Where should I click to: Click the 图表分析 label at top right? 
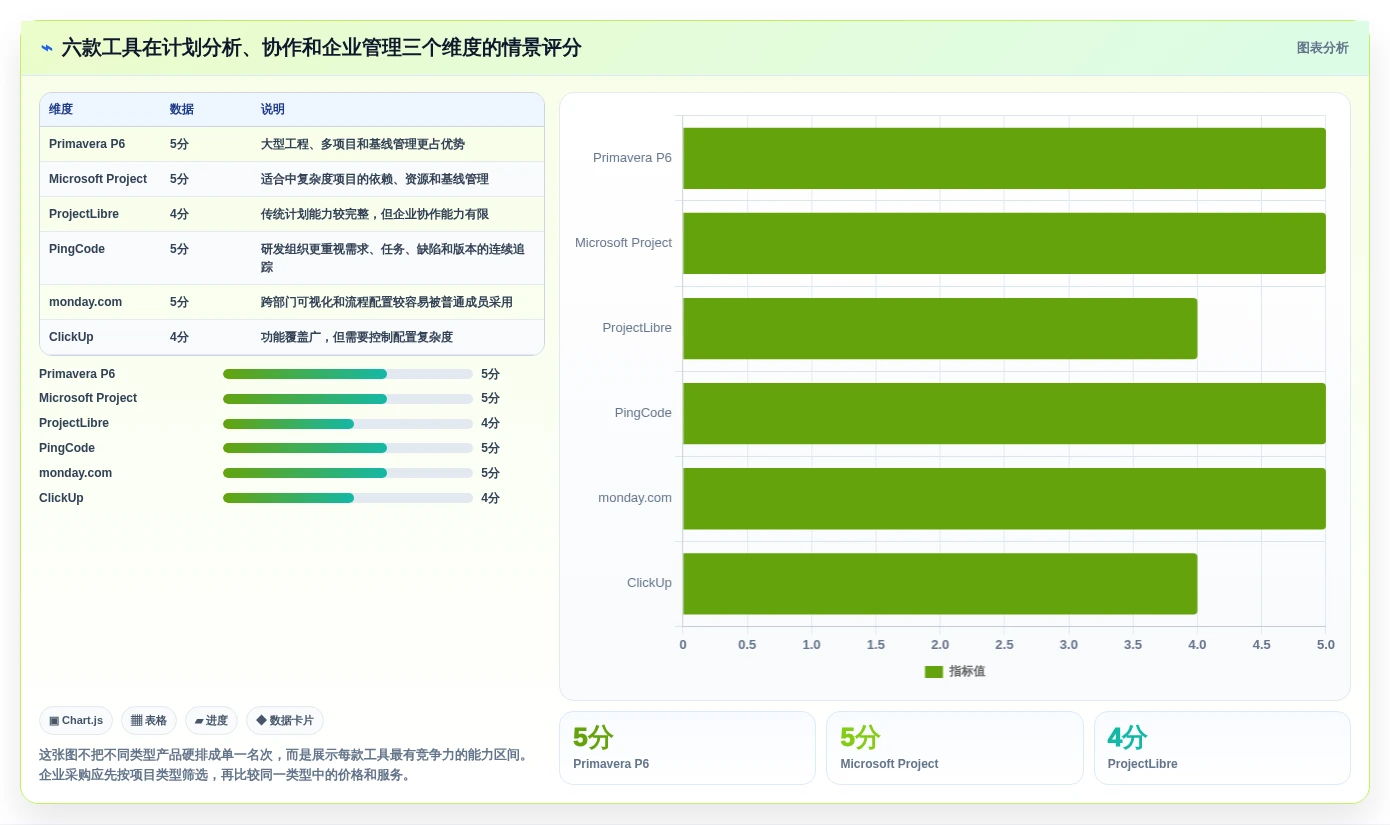click(x=1322, y=48)
